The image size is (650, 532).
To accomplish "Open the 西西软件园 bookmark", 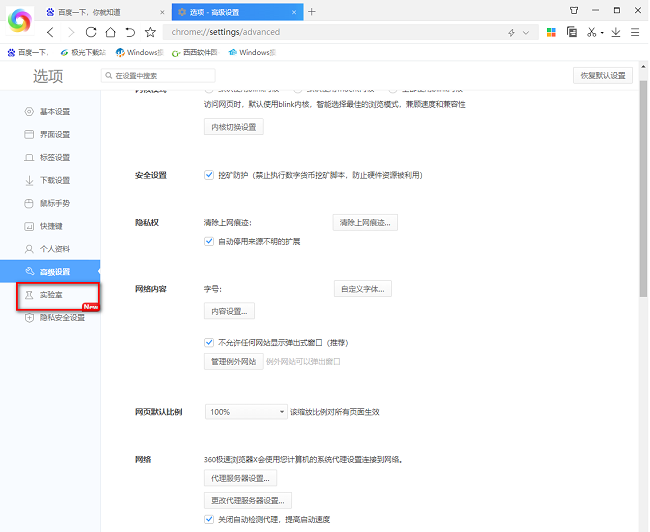I will pos(195,52).
